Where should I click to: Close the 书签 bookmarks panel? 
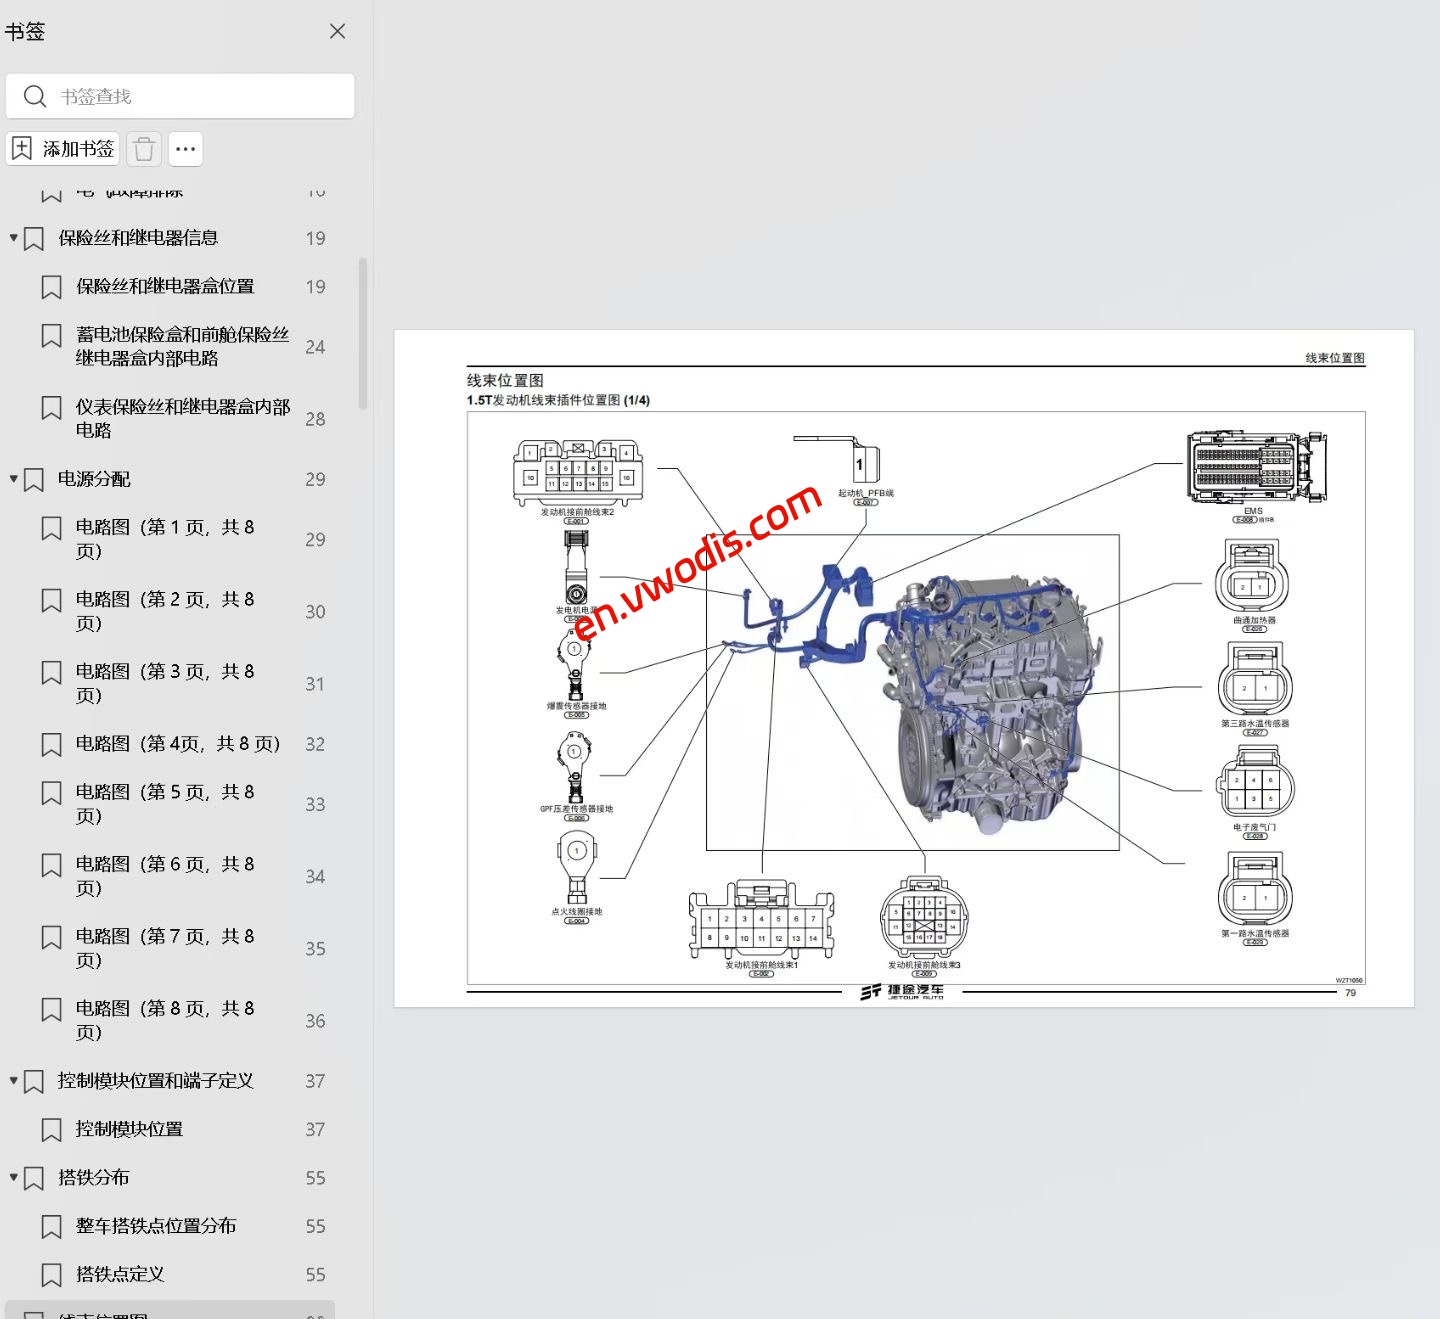[337, 31]
